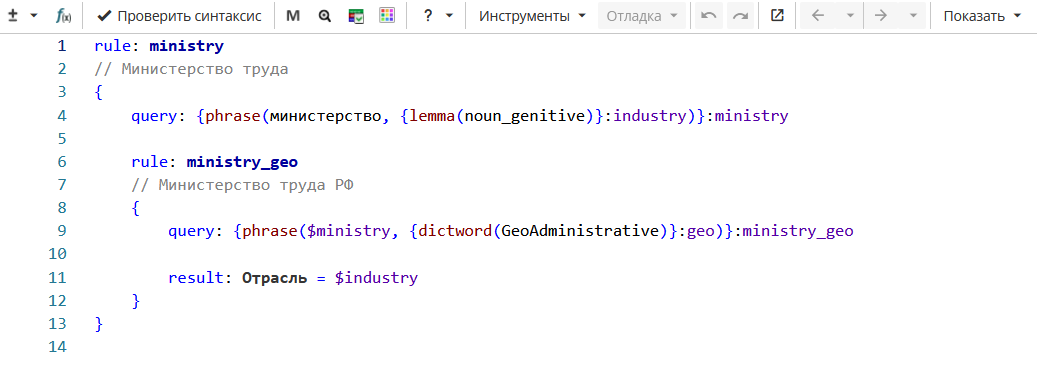
Task: Open the colored grid palette icon
Action: coord(388,15)
